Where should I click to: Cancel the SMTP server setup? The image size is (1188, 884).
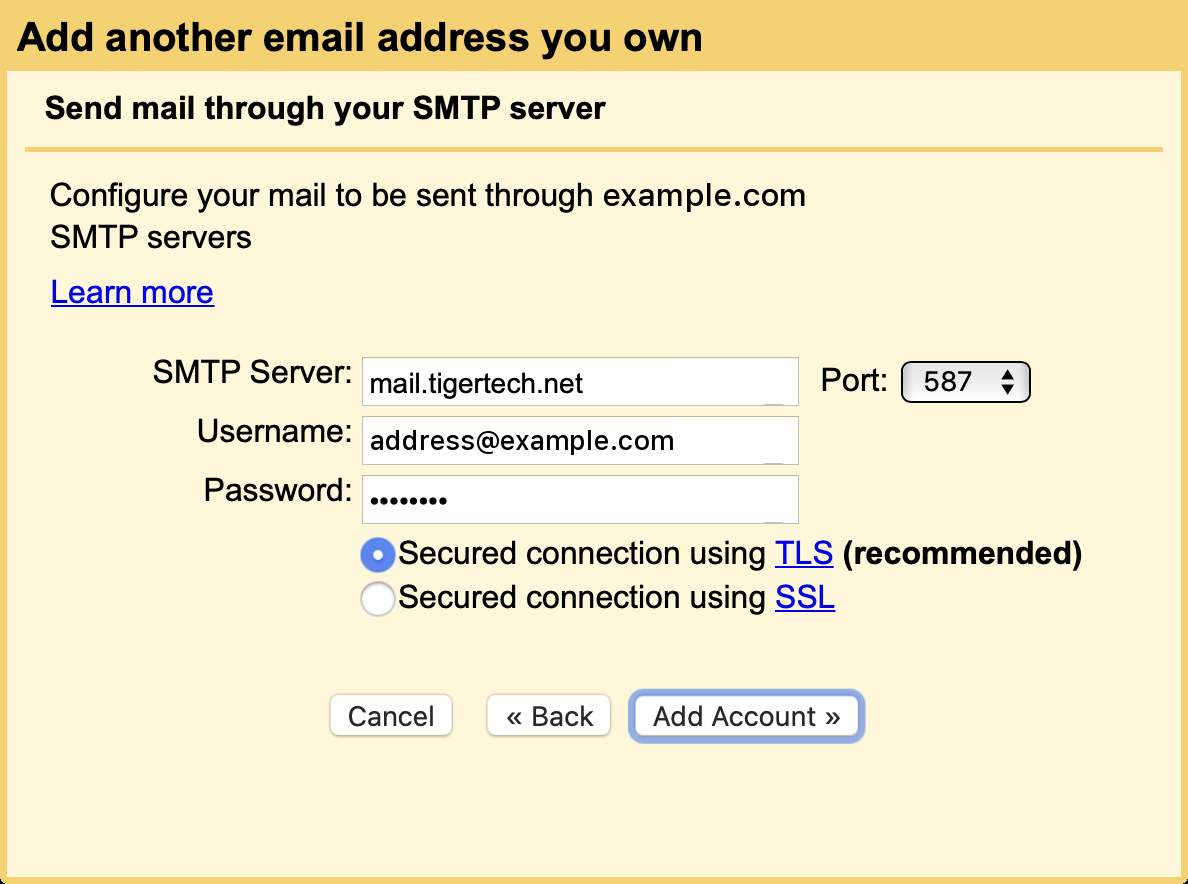[390, 715]
